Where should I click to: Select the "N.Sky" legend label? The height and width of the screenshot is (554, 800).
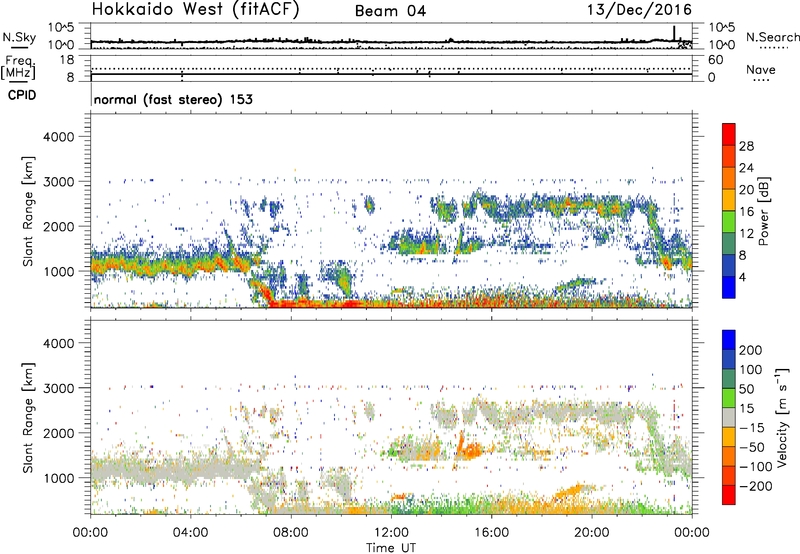click(x=19, y=37)
